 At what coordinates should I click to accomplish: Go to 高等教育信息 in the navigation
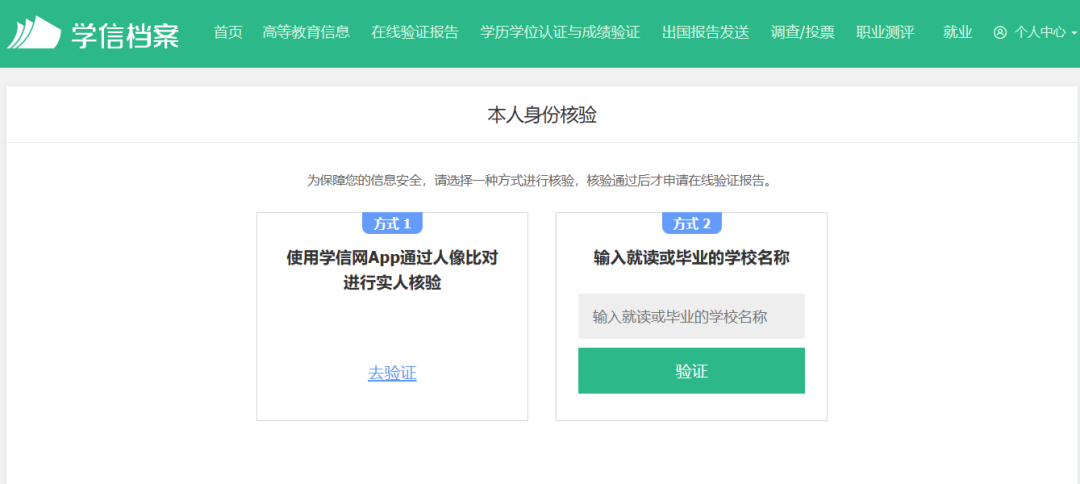306,32
